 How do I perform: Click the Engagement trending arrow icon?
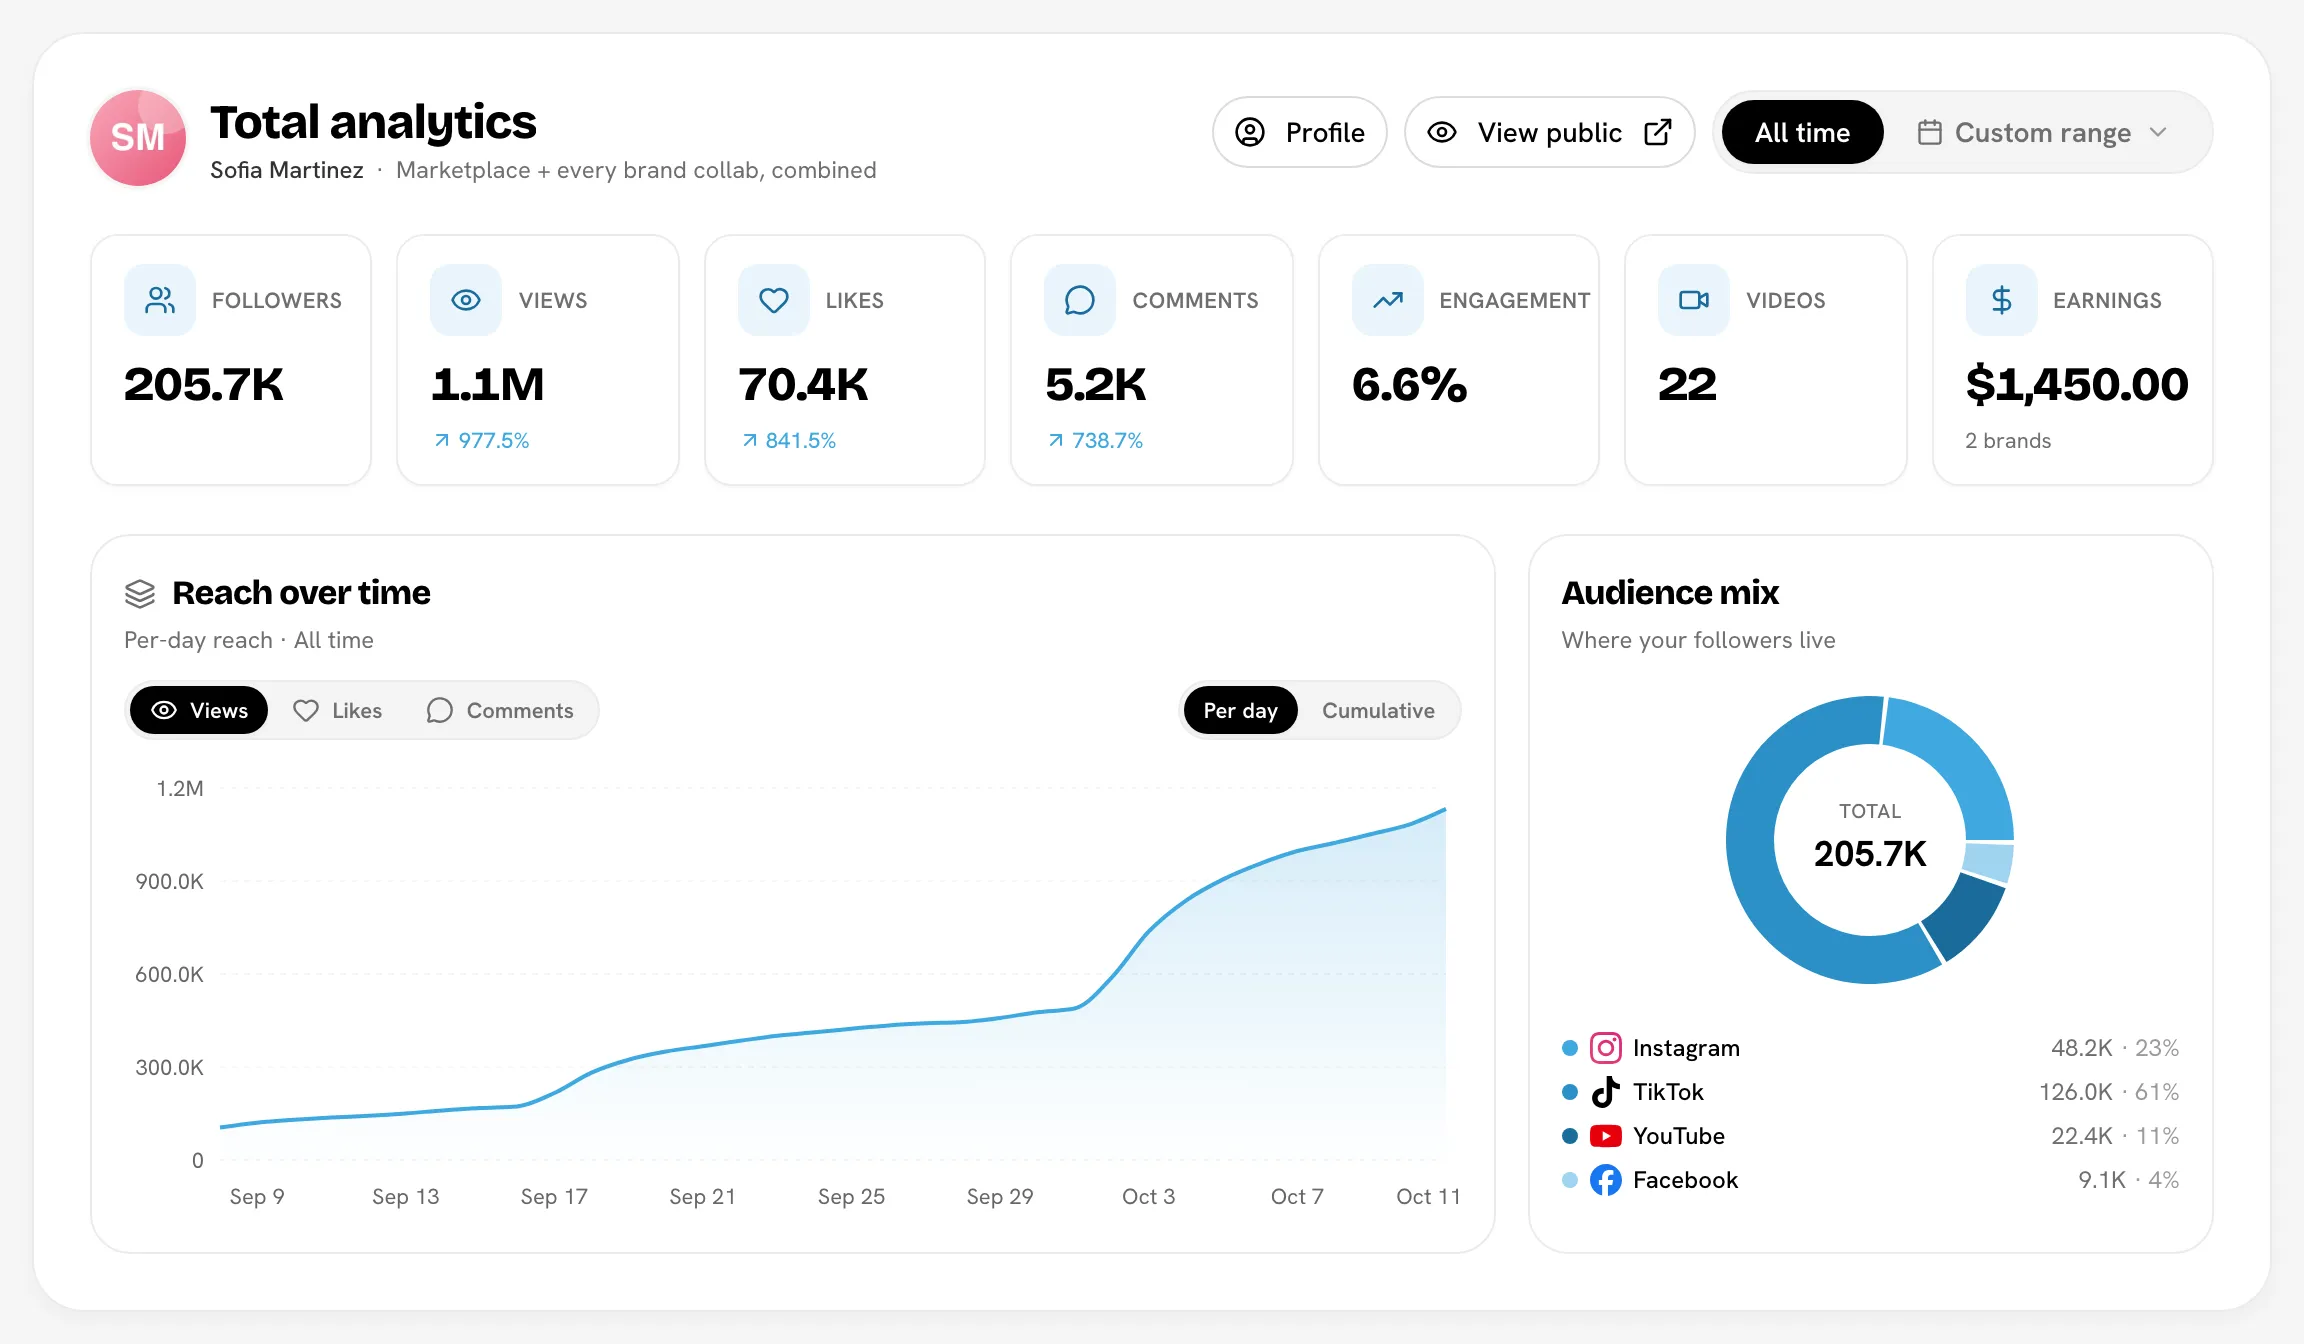coord(1387,300)
